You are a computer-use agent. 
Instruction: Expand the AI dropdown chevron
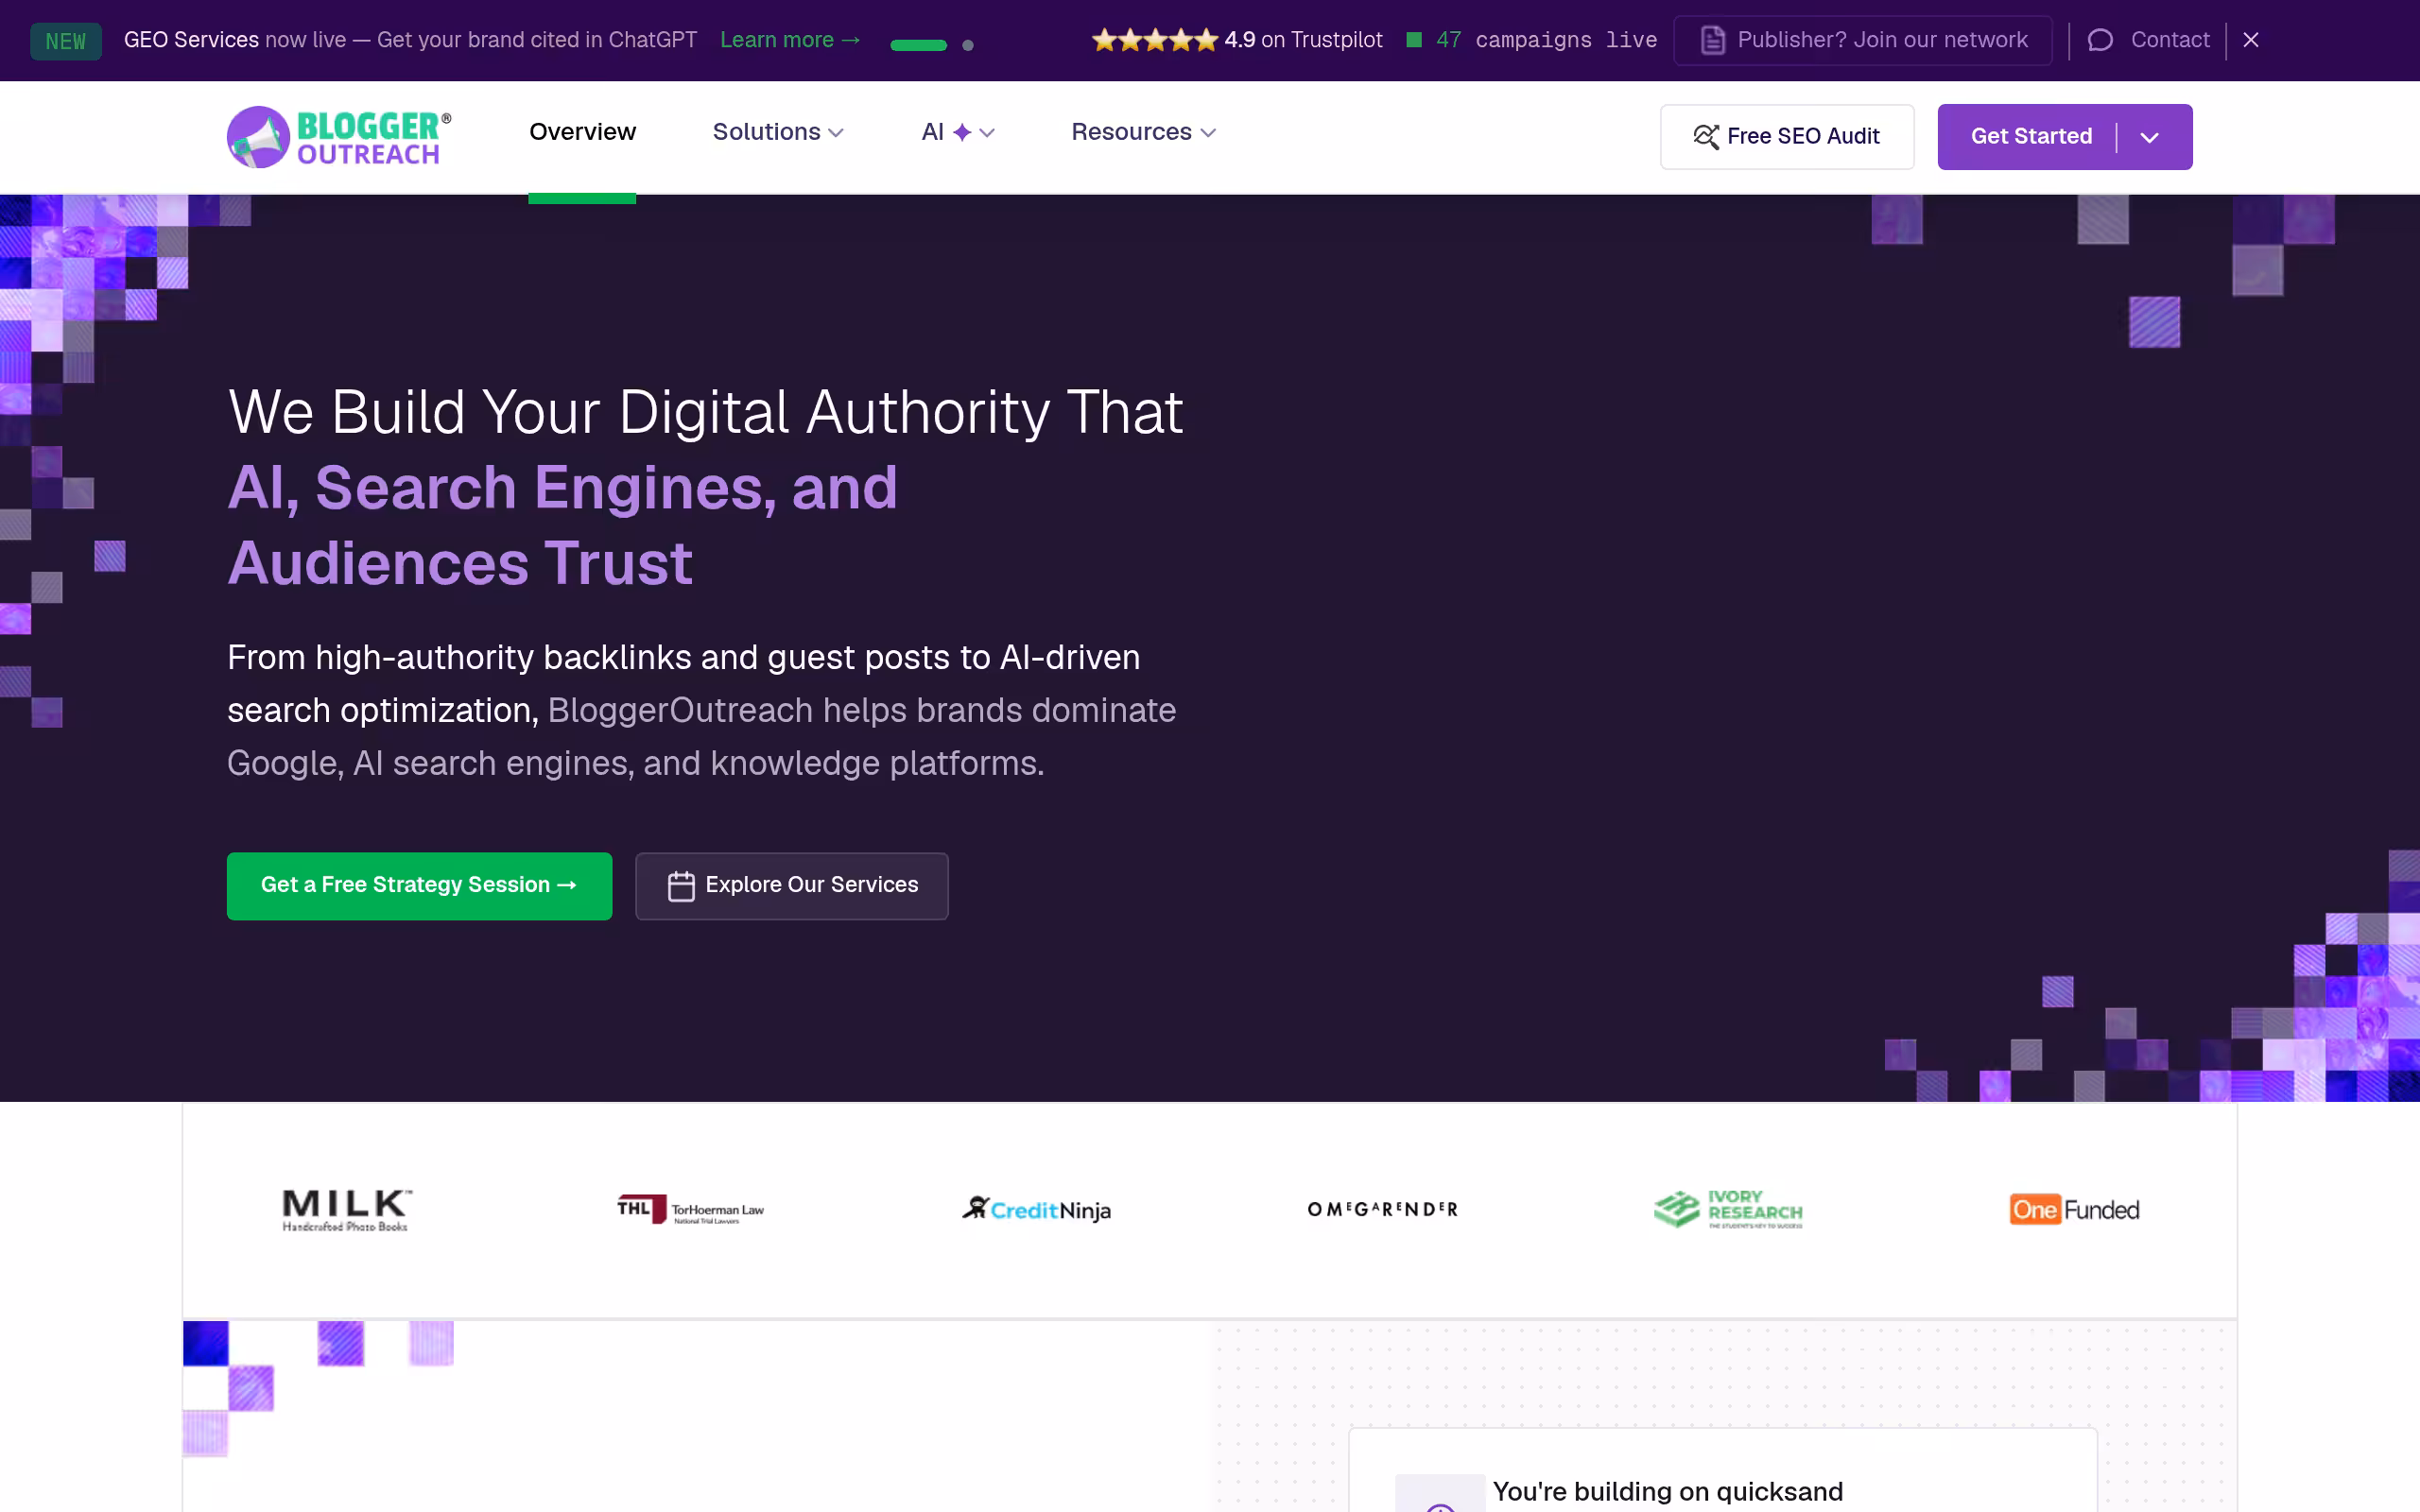click(x=987, y=133)
